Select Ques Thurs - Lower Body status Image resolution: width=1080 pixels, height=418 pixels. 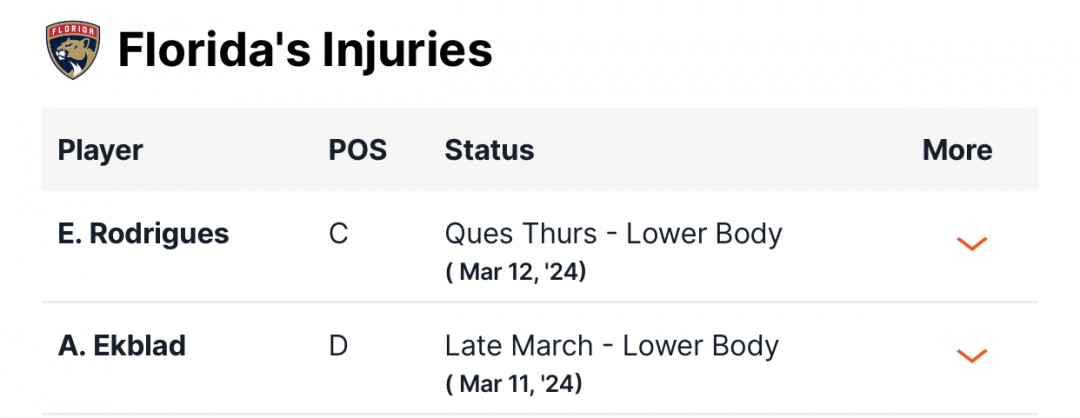(614, 235)
